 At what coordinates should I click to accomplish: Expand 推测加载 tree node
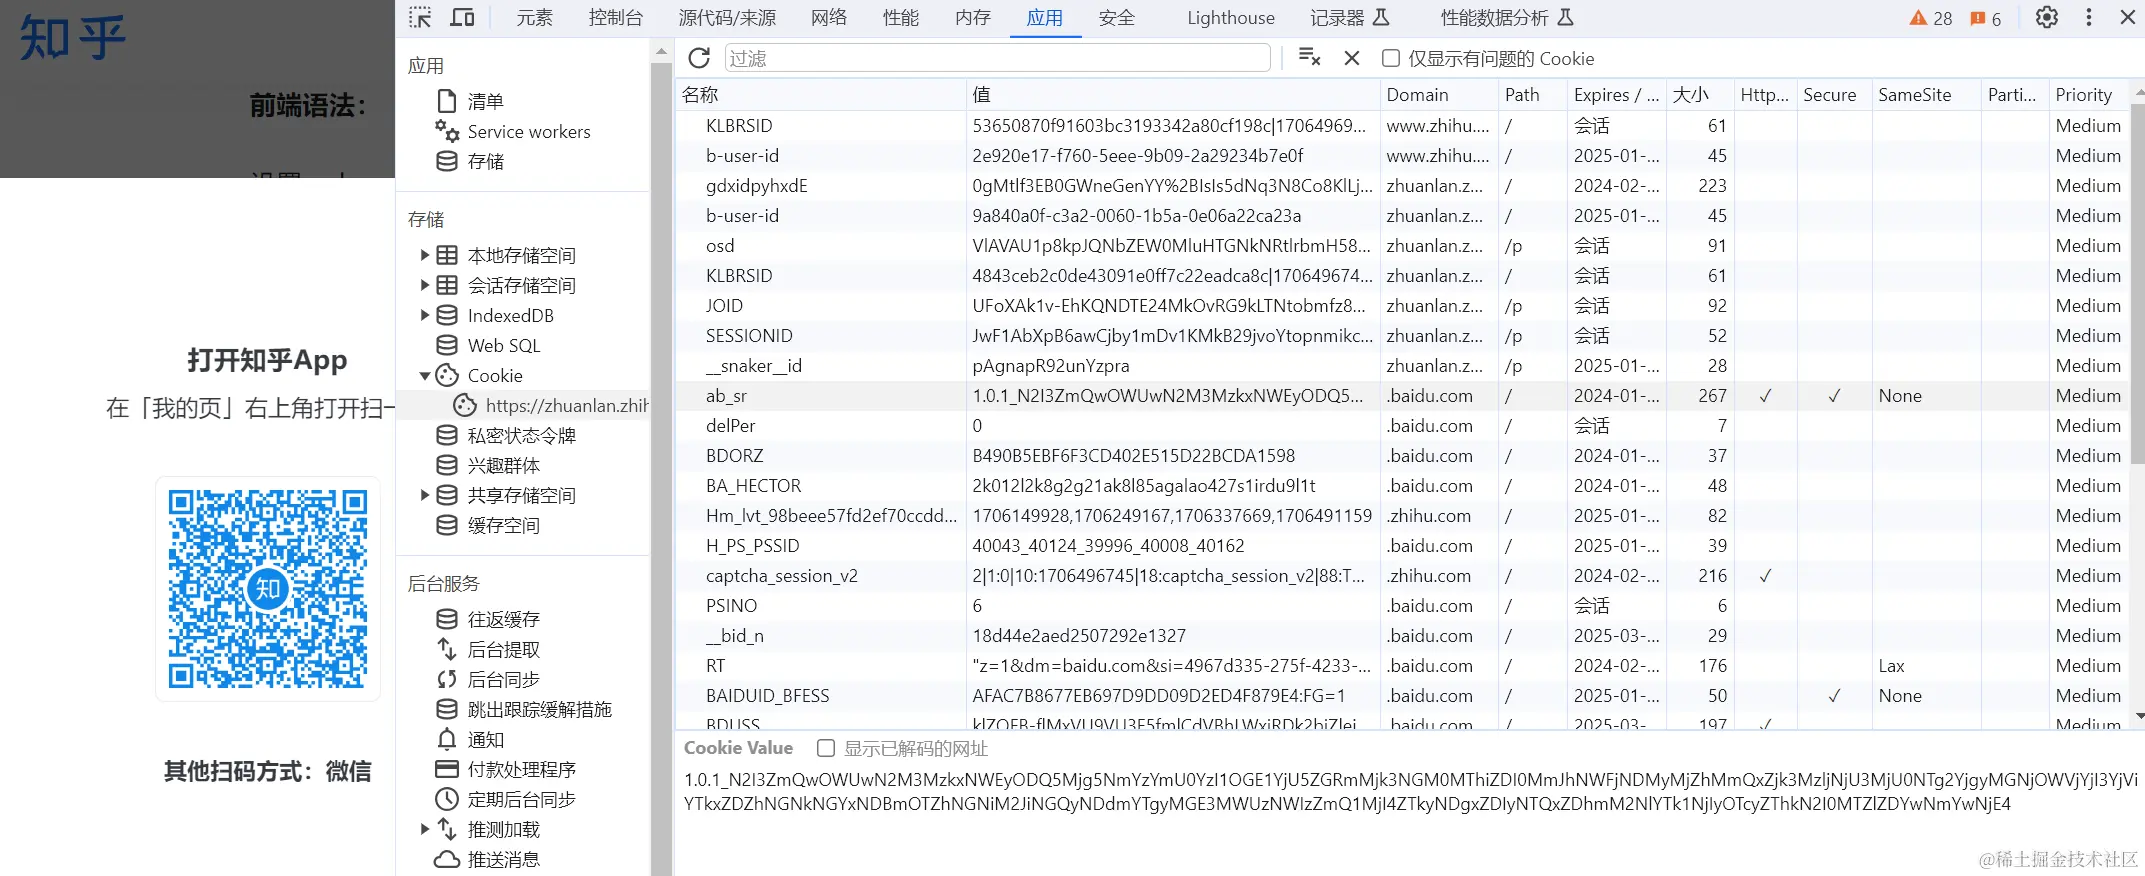tap(424, 829)
